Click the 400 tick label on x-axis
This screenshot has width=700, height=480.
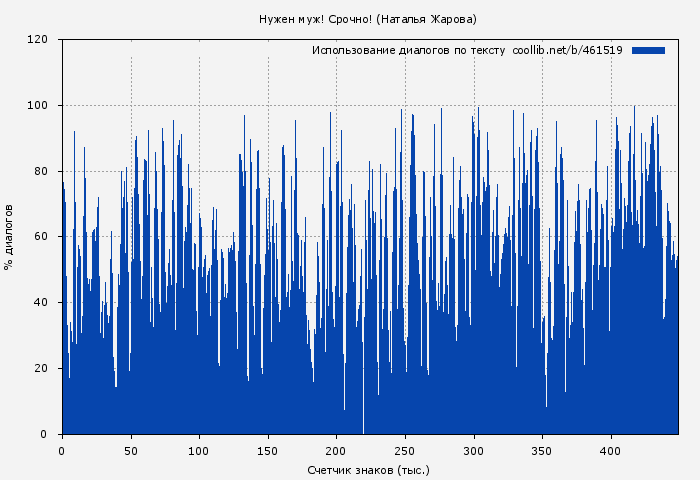coord(610,450)
